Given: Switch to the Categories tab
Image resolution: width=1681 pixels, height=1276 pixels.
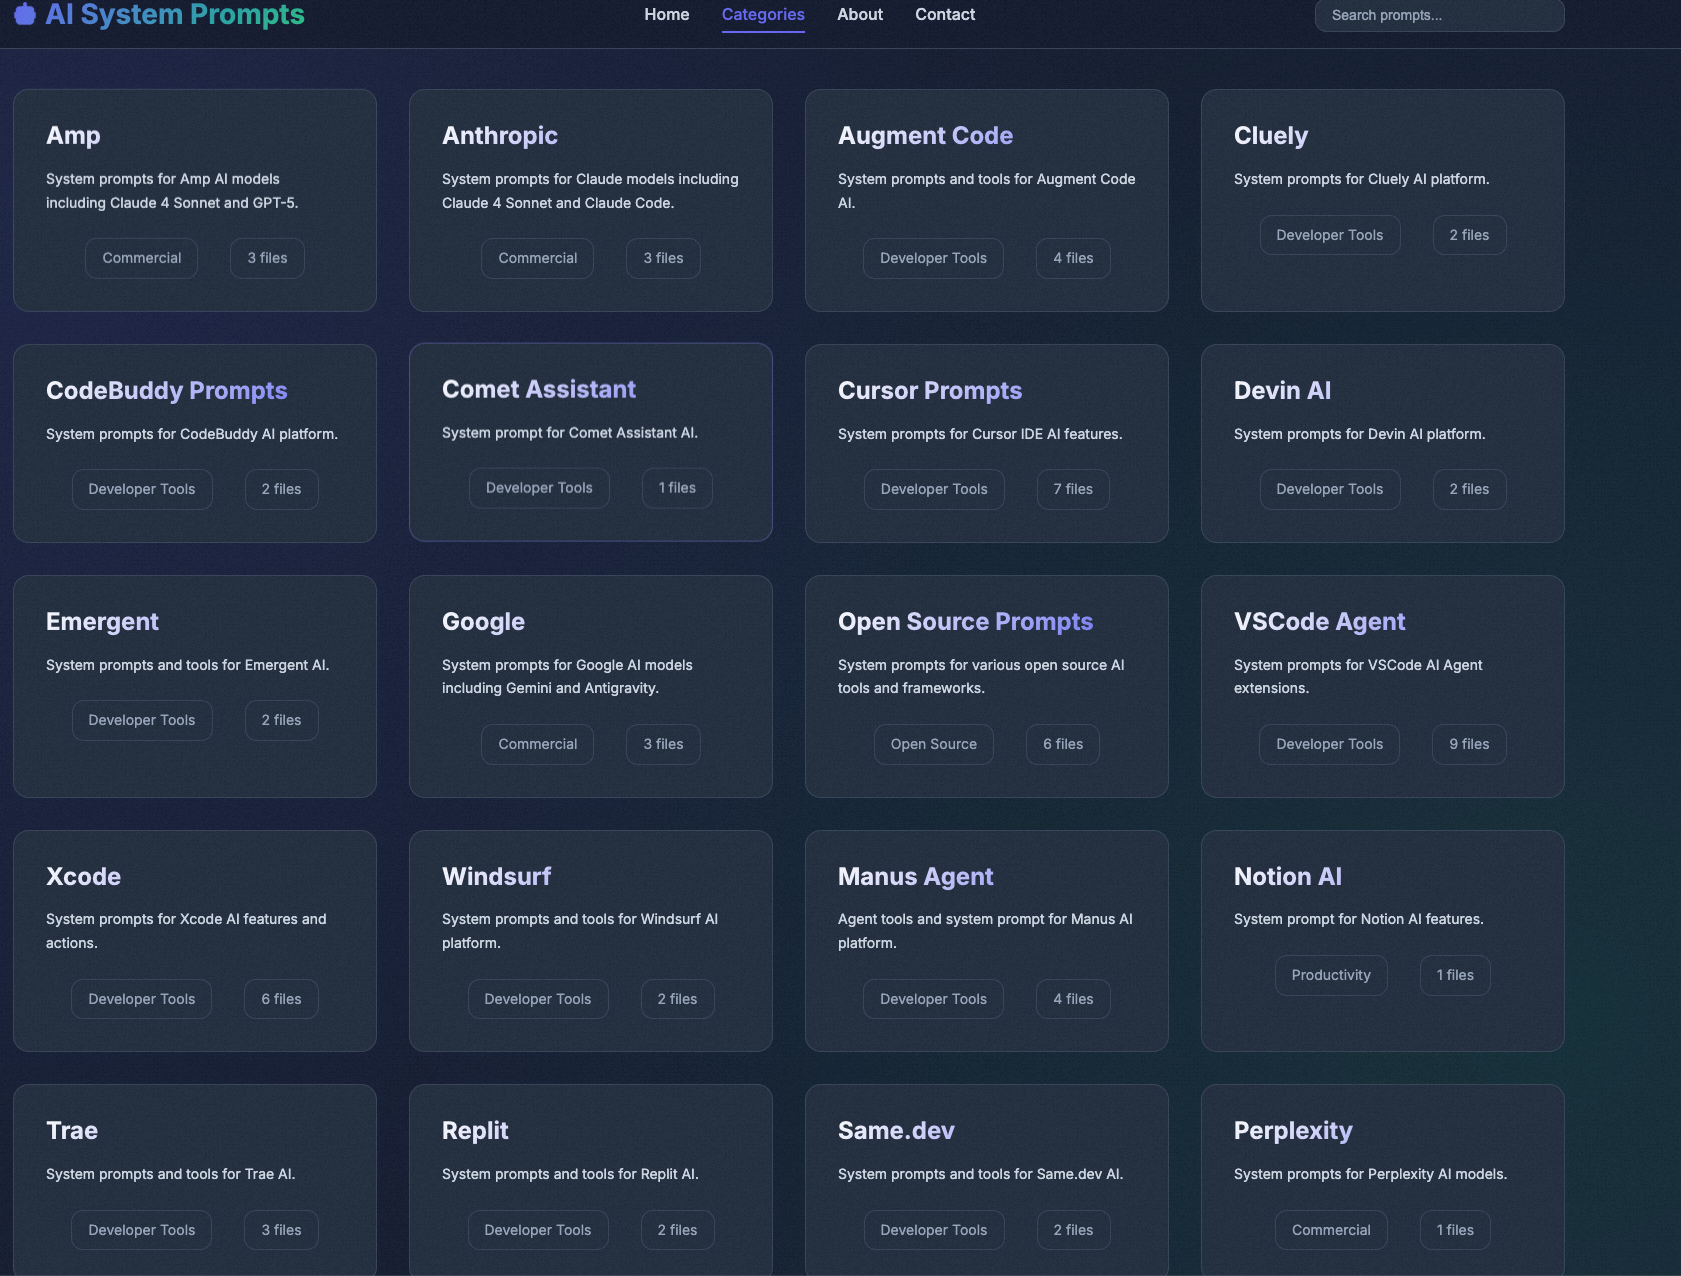Looking at the screenshot, I should 762,14.
